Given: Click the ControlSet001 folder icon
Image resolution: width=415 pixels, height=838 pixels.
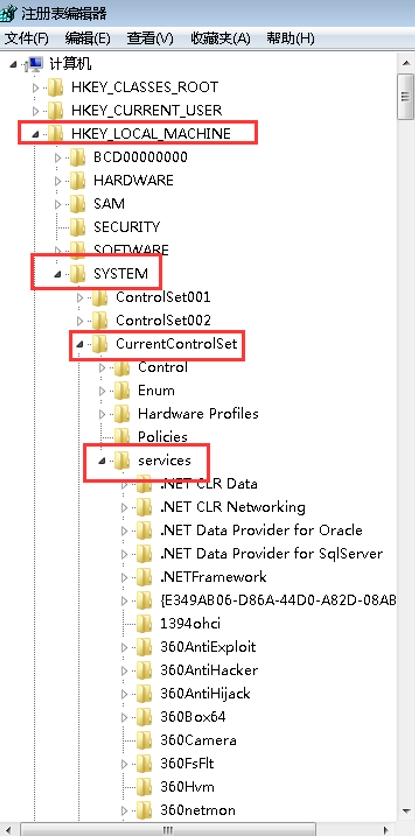Looking at the screenshot, I should coord(100,297).
